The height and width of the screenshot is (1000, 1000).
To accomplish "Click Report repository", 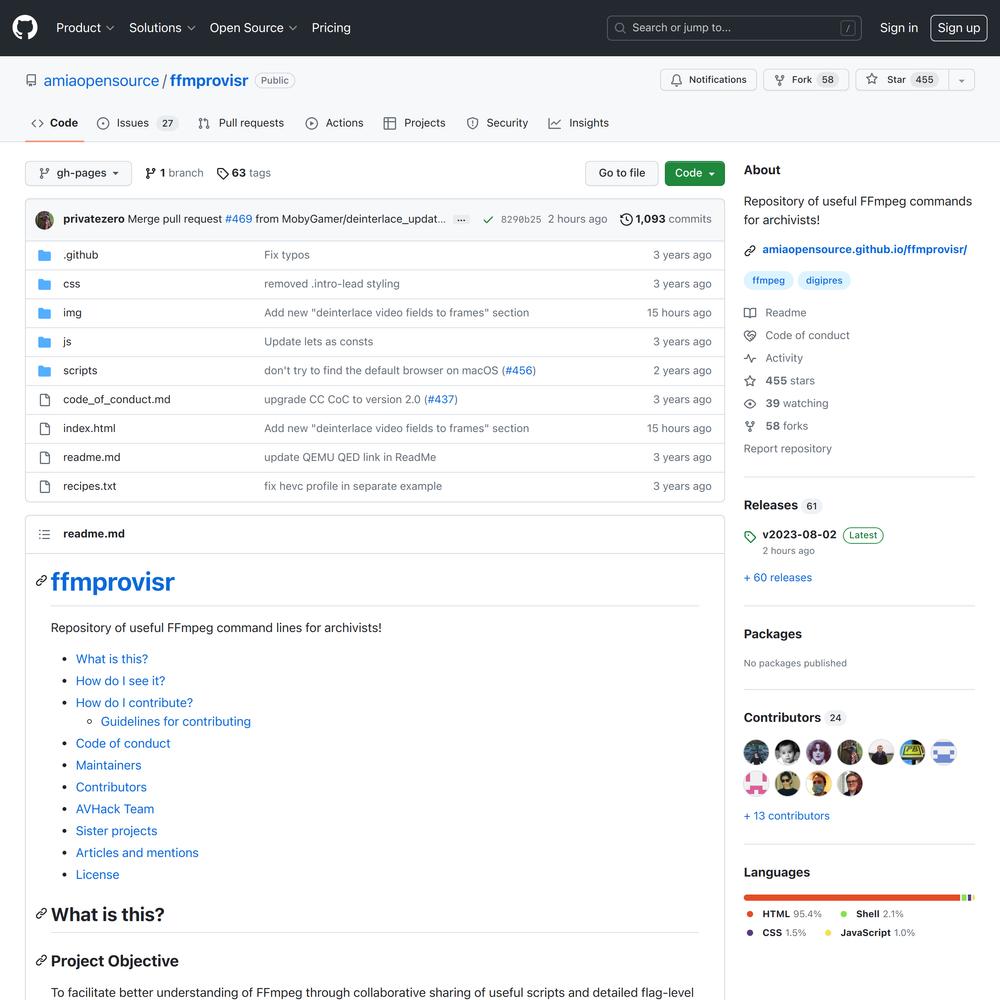I will pos(788,448).
